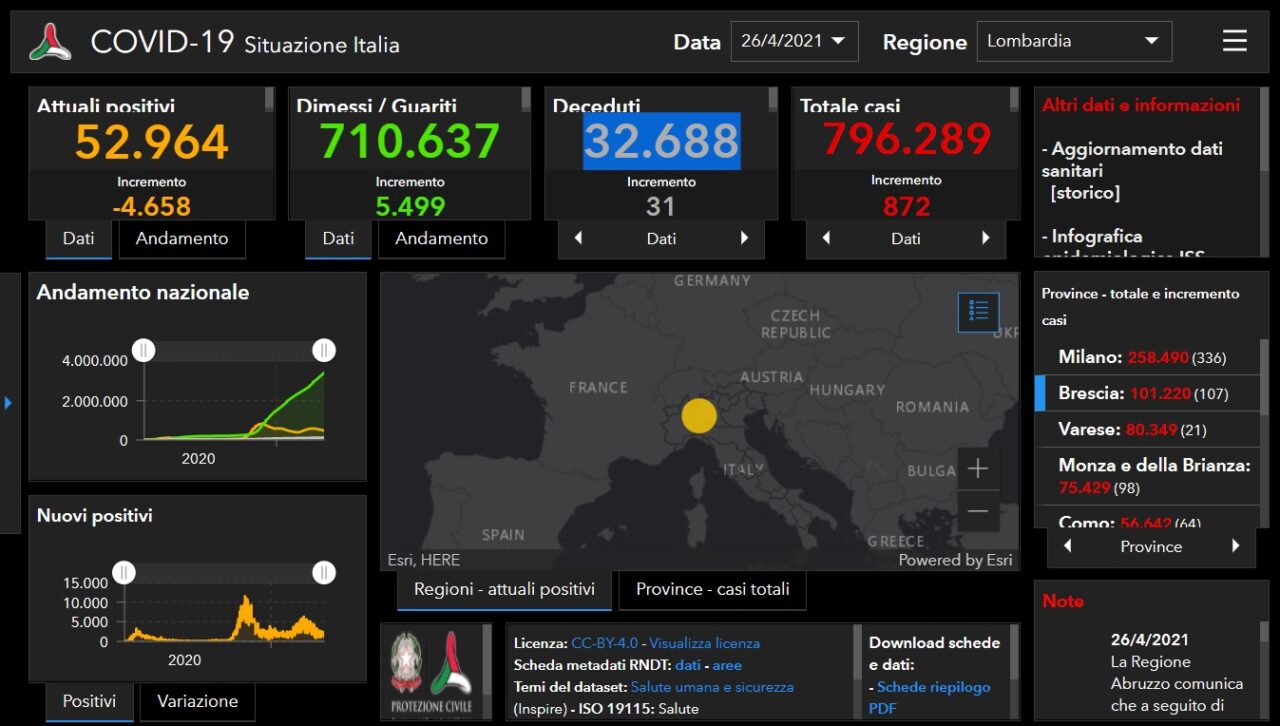Switch to Andamento tab under Attuali positivi
Viewport: 1280px width, 726px height.
(x=182, y=238)
